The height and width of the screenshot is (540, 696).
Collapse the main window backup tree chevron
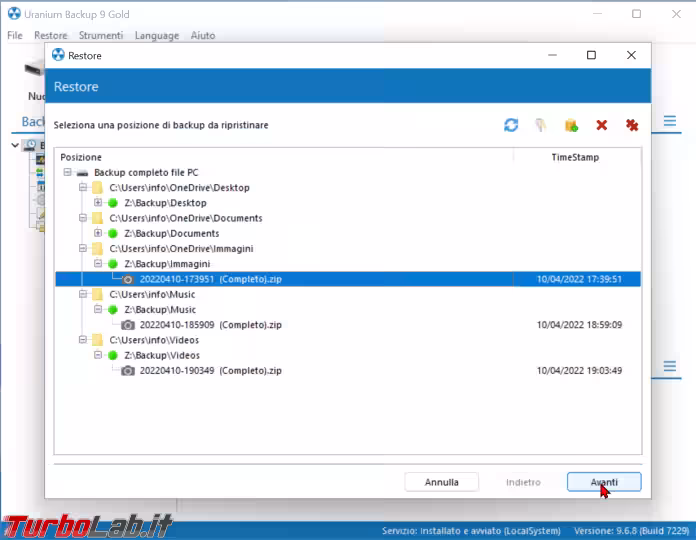[15, 145]
